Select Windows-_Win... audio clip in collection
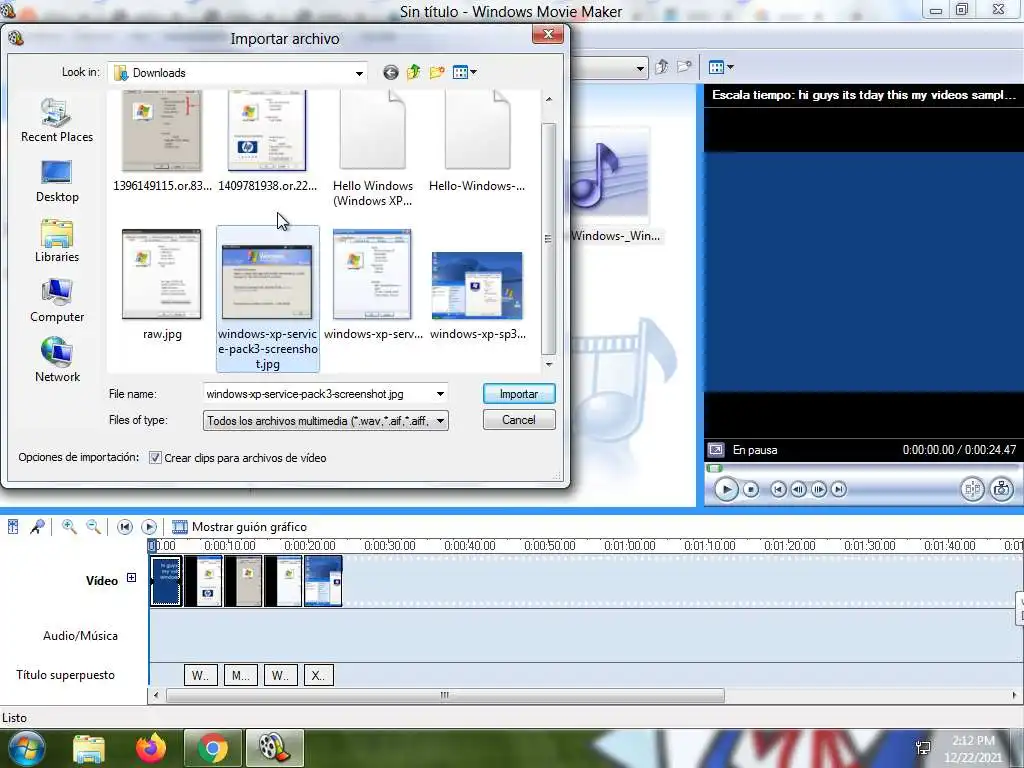The width and height of the screenshot is (1024, 768). [x=613, y=185]
